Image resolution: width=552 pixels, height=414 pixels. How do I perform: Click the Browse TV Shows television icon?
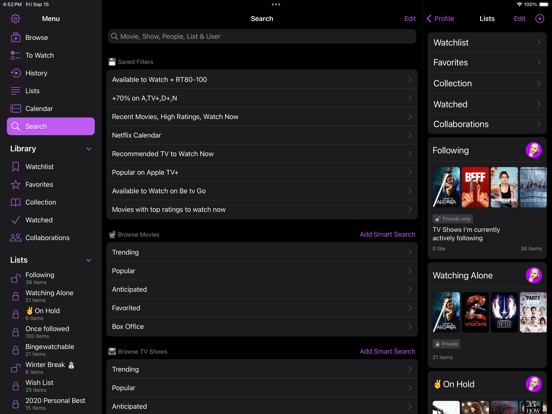pos(112,351)
